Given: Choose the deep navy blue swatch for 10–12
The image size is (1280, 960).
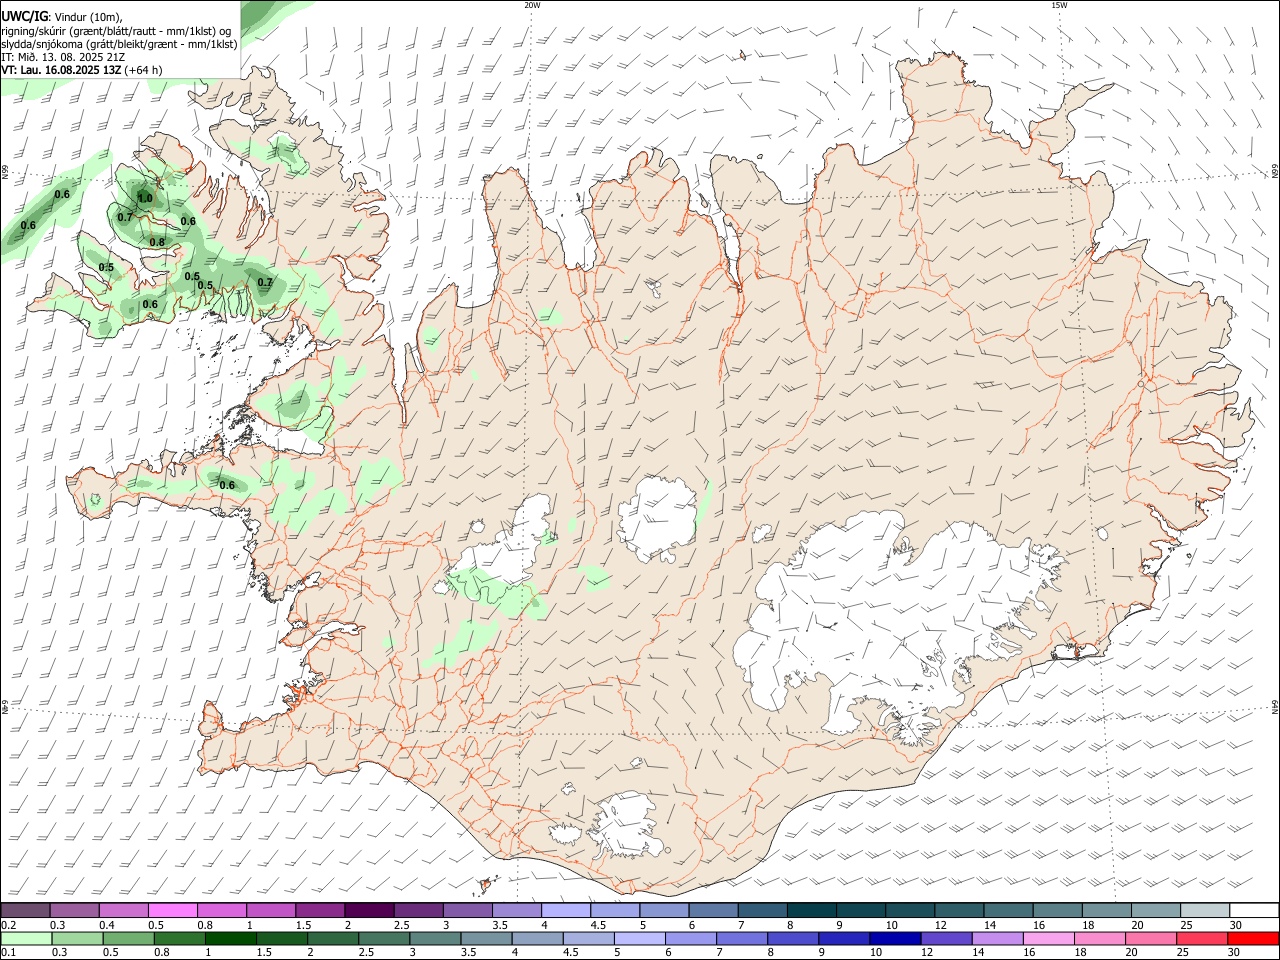Looking at the screenshot, I should click(895, 938).
